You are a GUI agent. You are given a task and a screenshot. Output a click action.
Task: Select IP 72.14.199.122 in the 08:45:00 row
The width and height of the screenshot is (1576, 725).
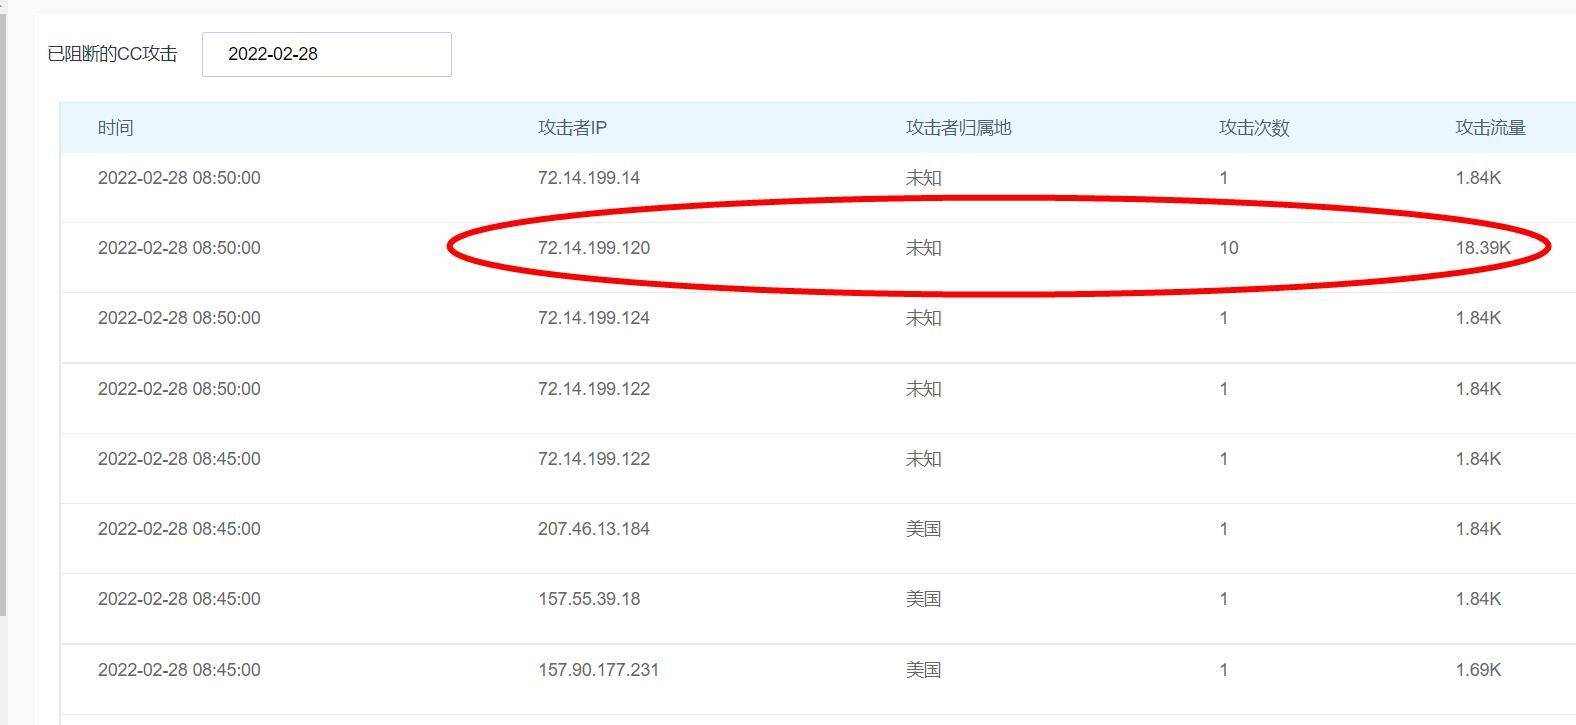[x=594, y=459]
